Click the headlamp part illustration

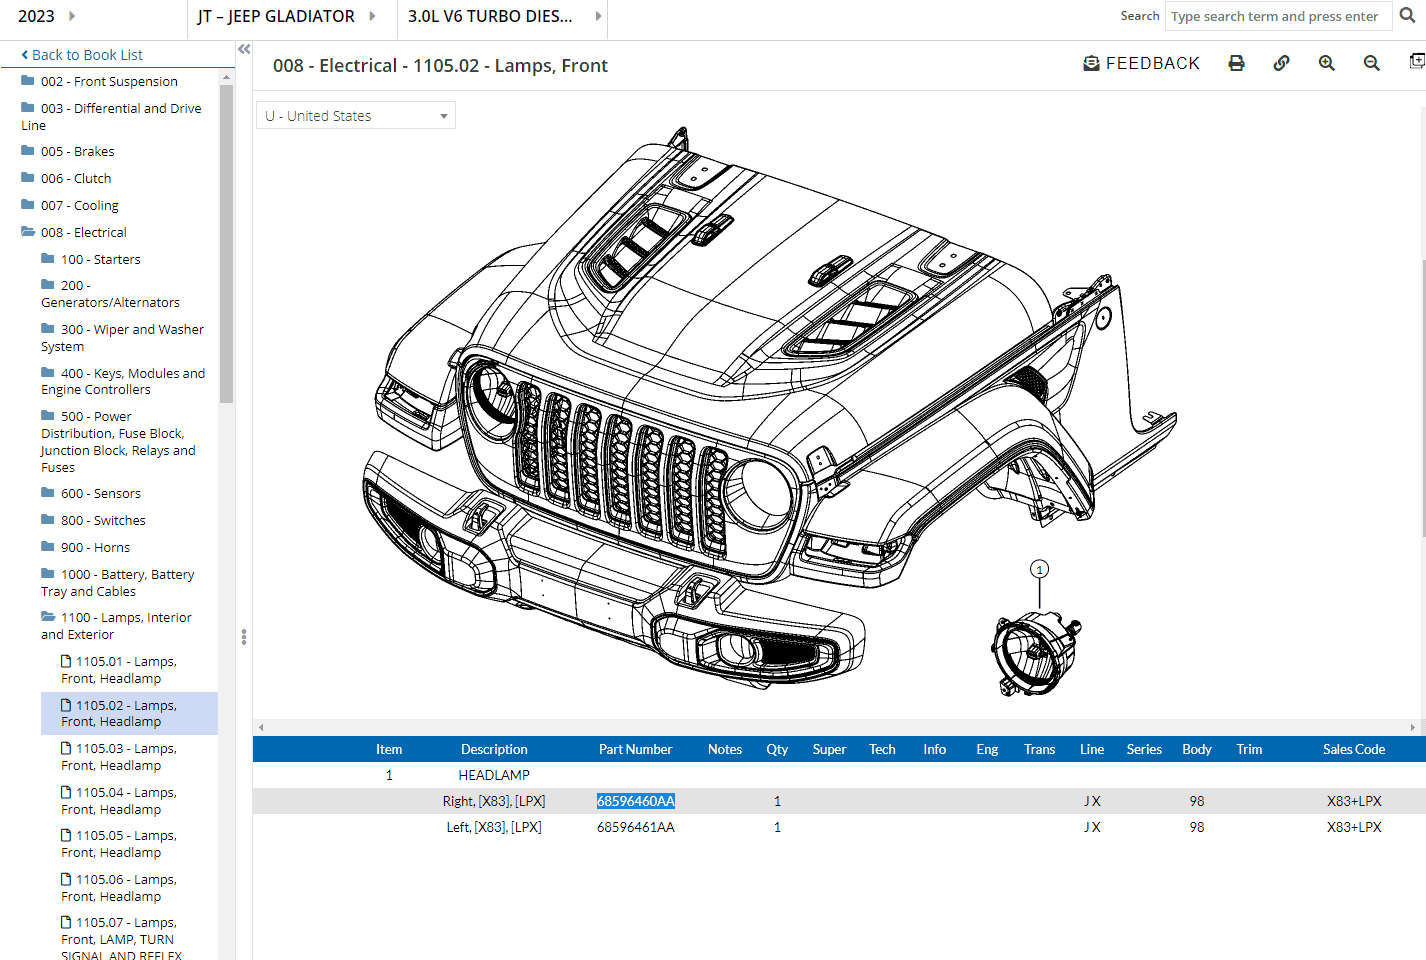pyautogui.click(x=1036, y=654)
